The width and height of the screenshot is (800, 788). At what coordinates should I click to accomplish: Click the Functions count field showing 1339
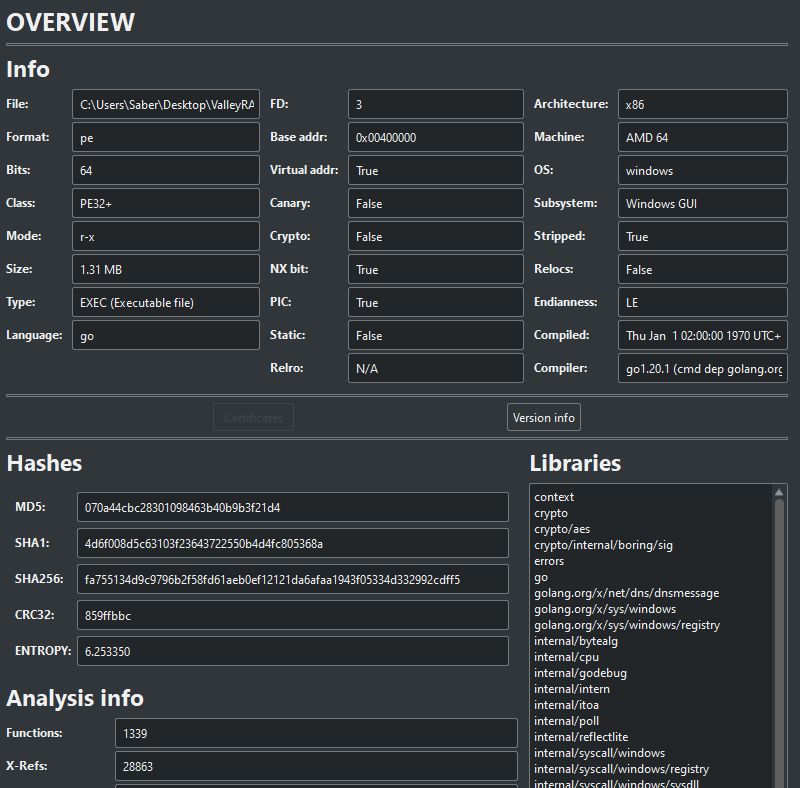[x=316, y=733]
